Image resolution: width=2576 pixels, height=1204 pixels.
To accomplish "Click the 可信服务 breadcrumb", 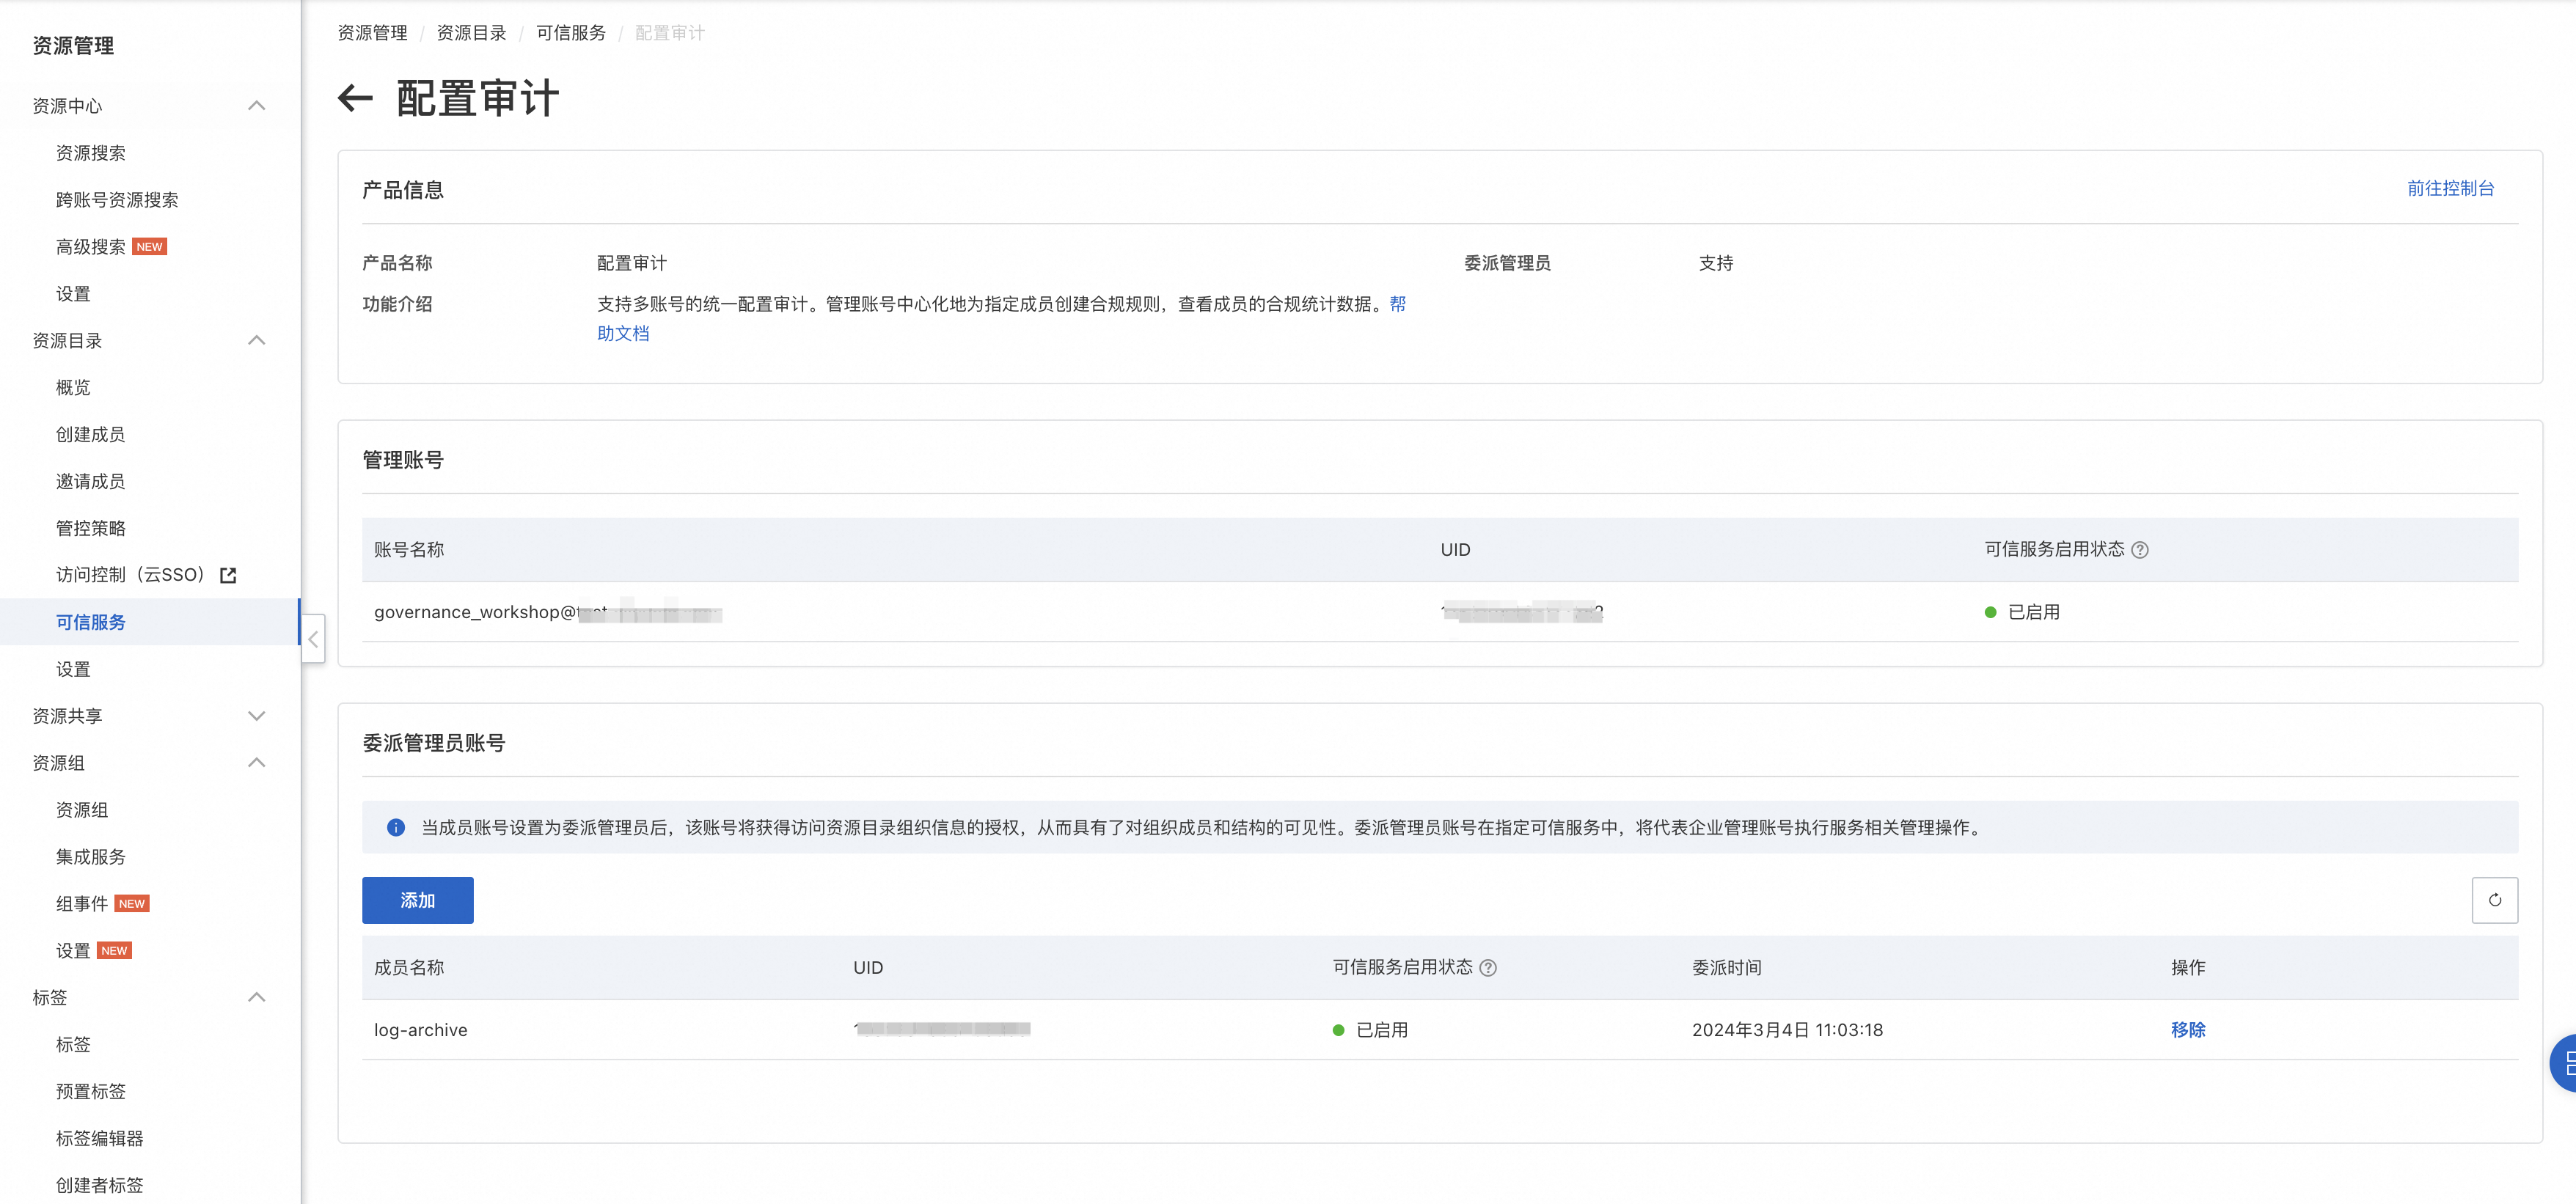I will click(570, 33).
